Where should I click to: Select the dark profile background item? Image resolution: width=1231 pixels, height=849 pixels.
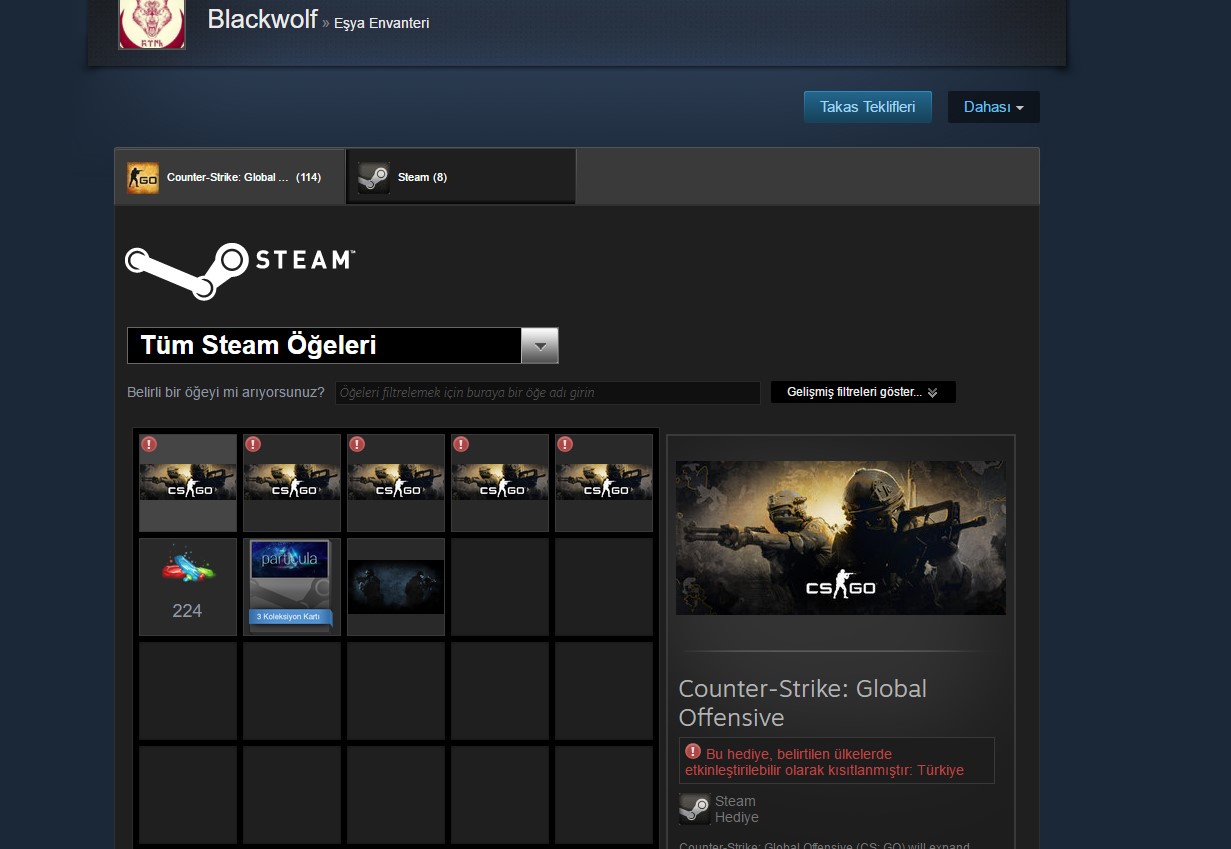coord(396,587)
